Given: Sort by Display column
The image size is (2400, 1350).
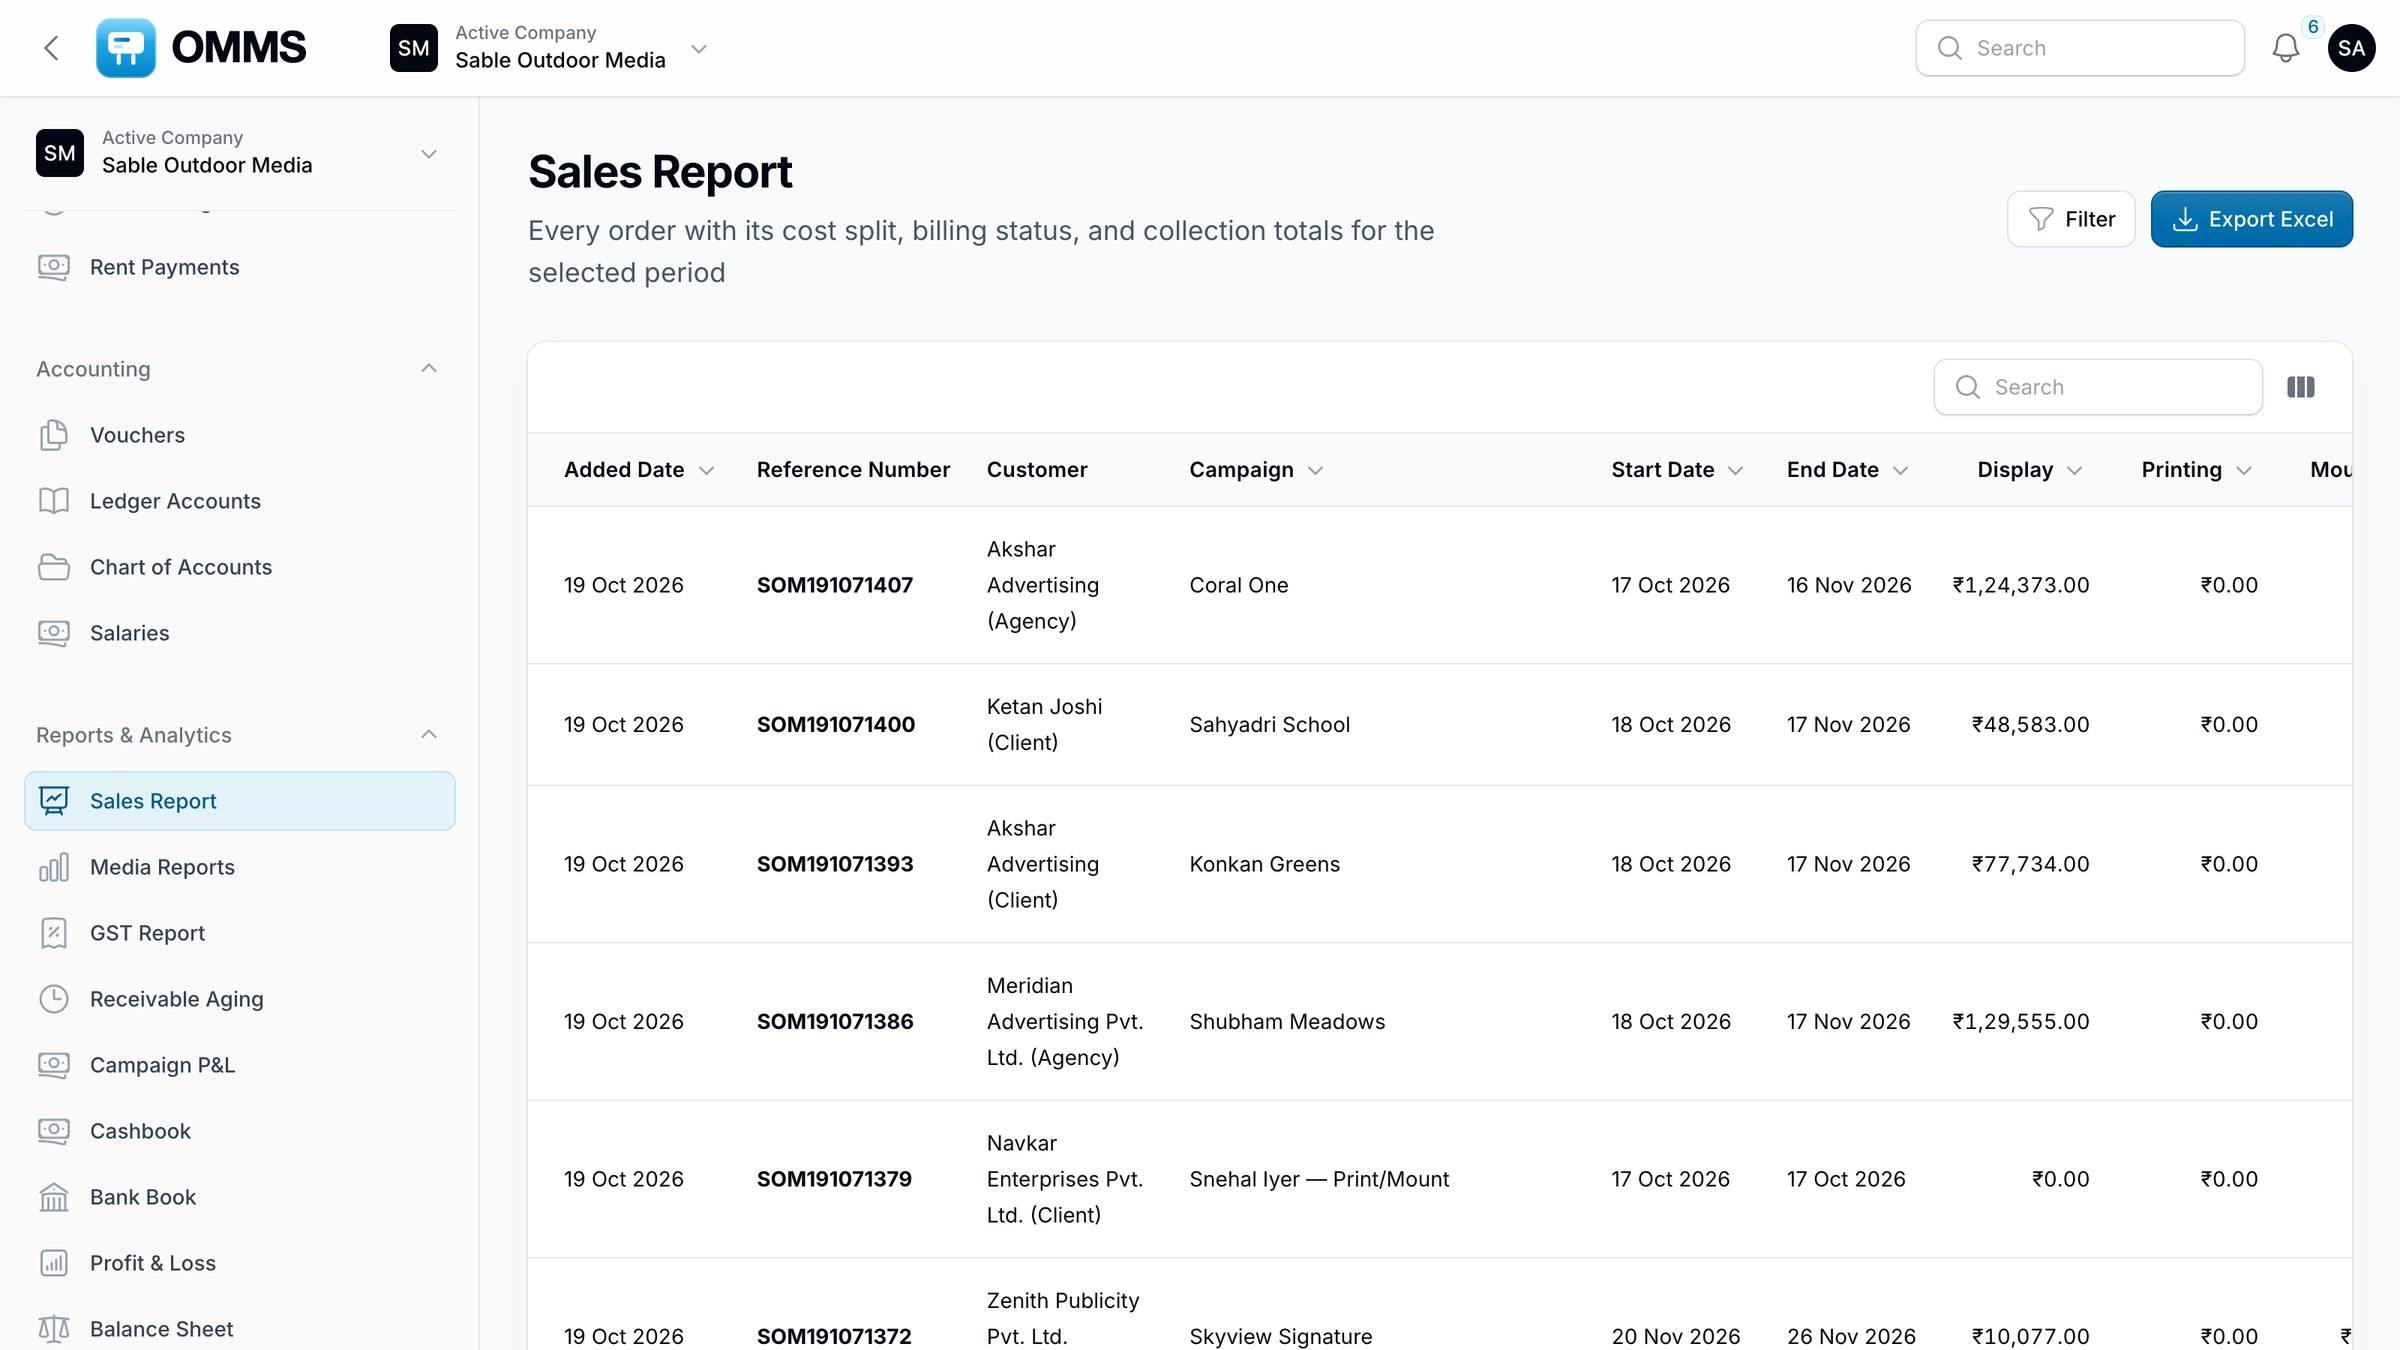Looking at the screenshot, I should pyautogui.click(x=2030, y=470).
